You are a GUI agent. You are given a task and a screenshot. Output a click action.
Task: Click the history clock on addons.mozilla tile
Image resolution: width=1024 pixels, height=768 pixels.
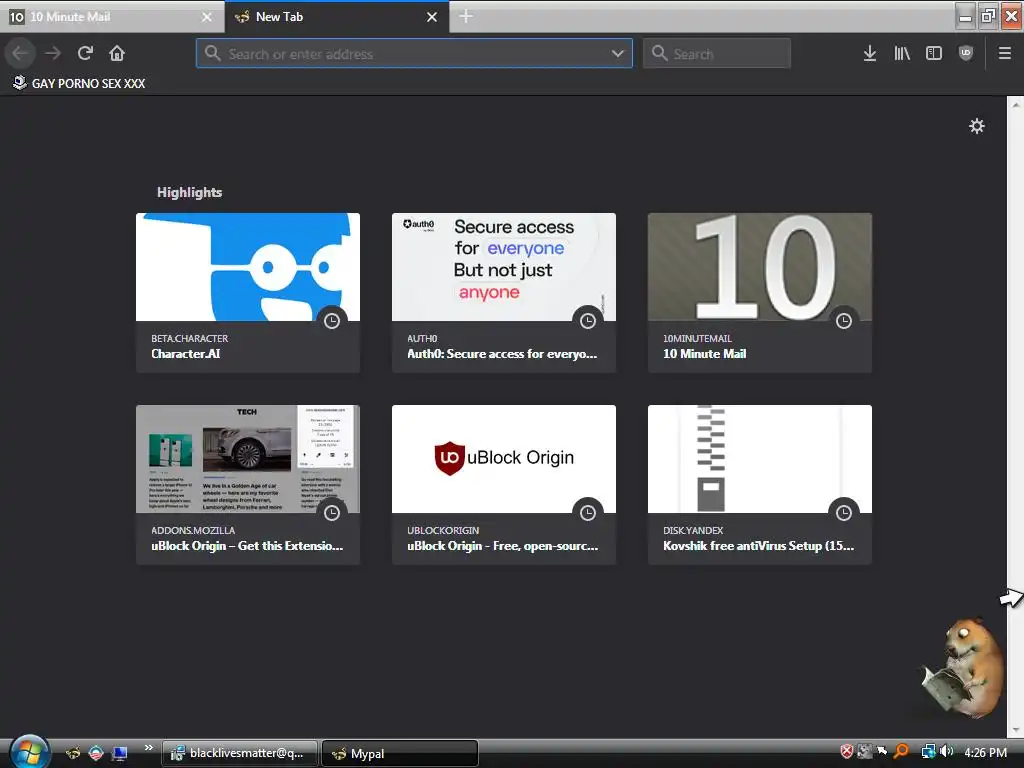332,513
